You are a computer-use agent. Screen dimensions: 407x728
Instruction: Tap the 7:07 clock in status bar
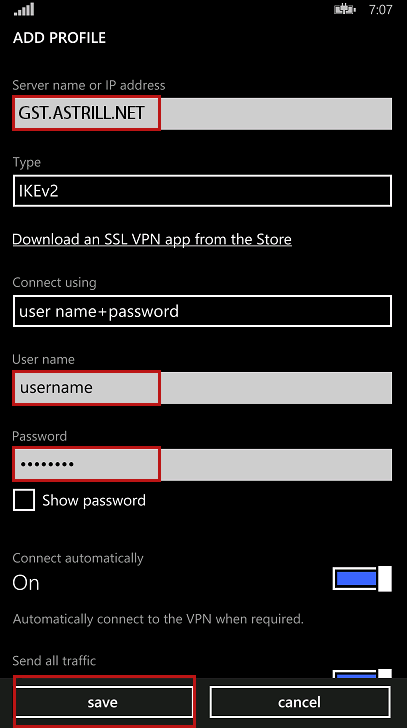tap(381, 10)
